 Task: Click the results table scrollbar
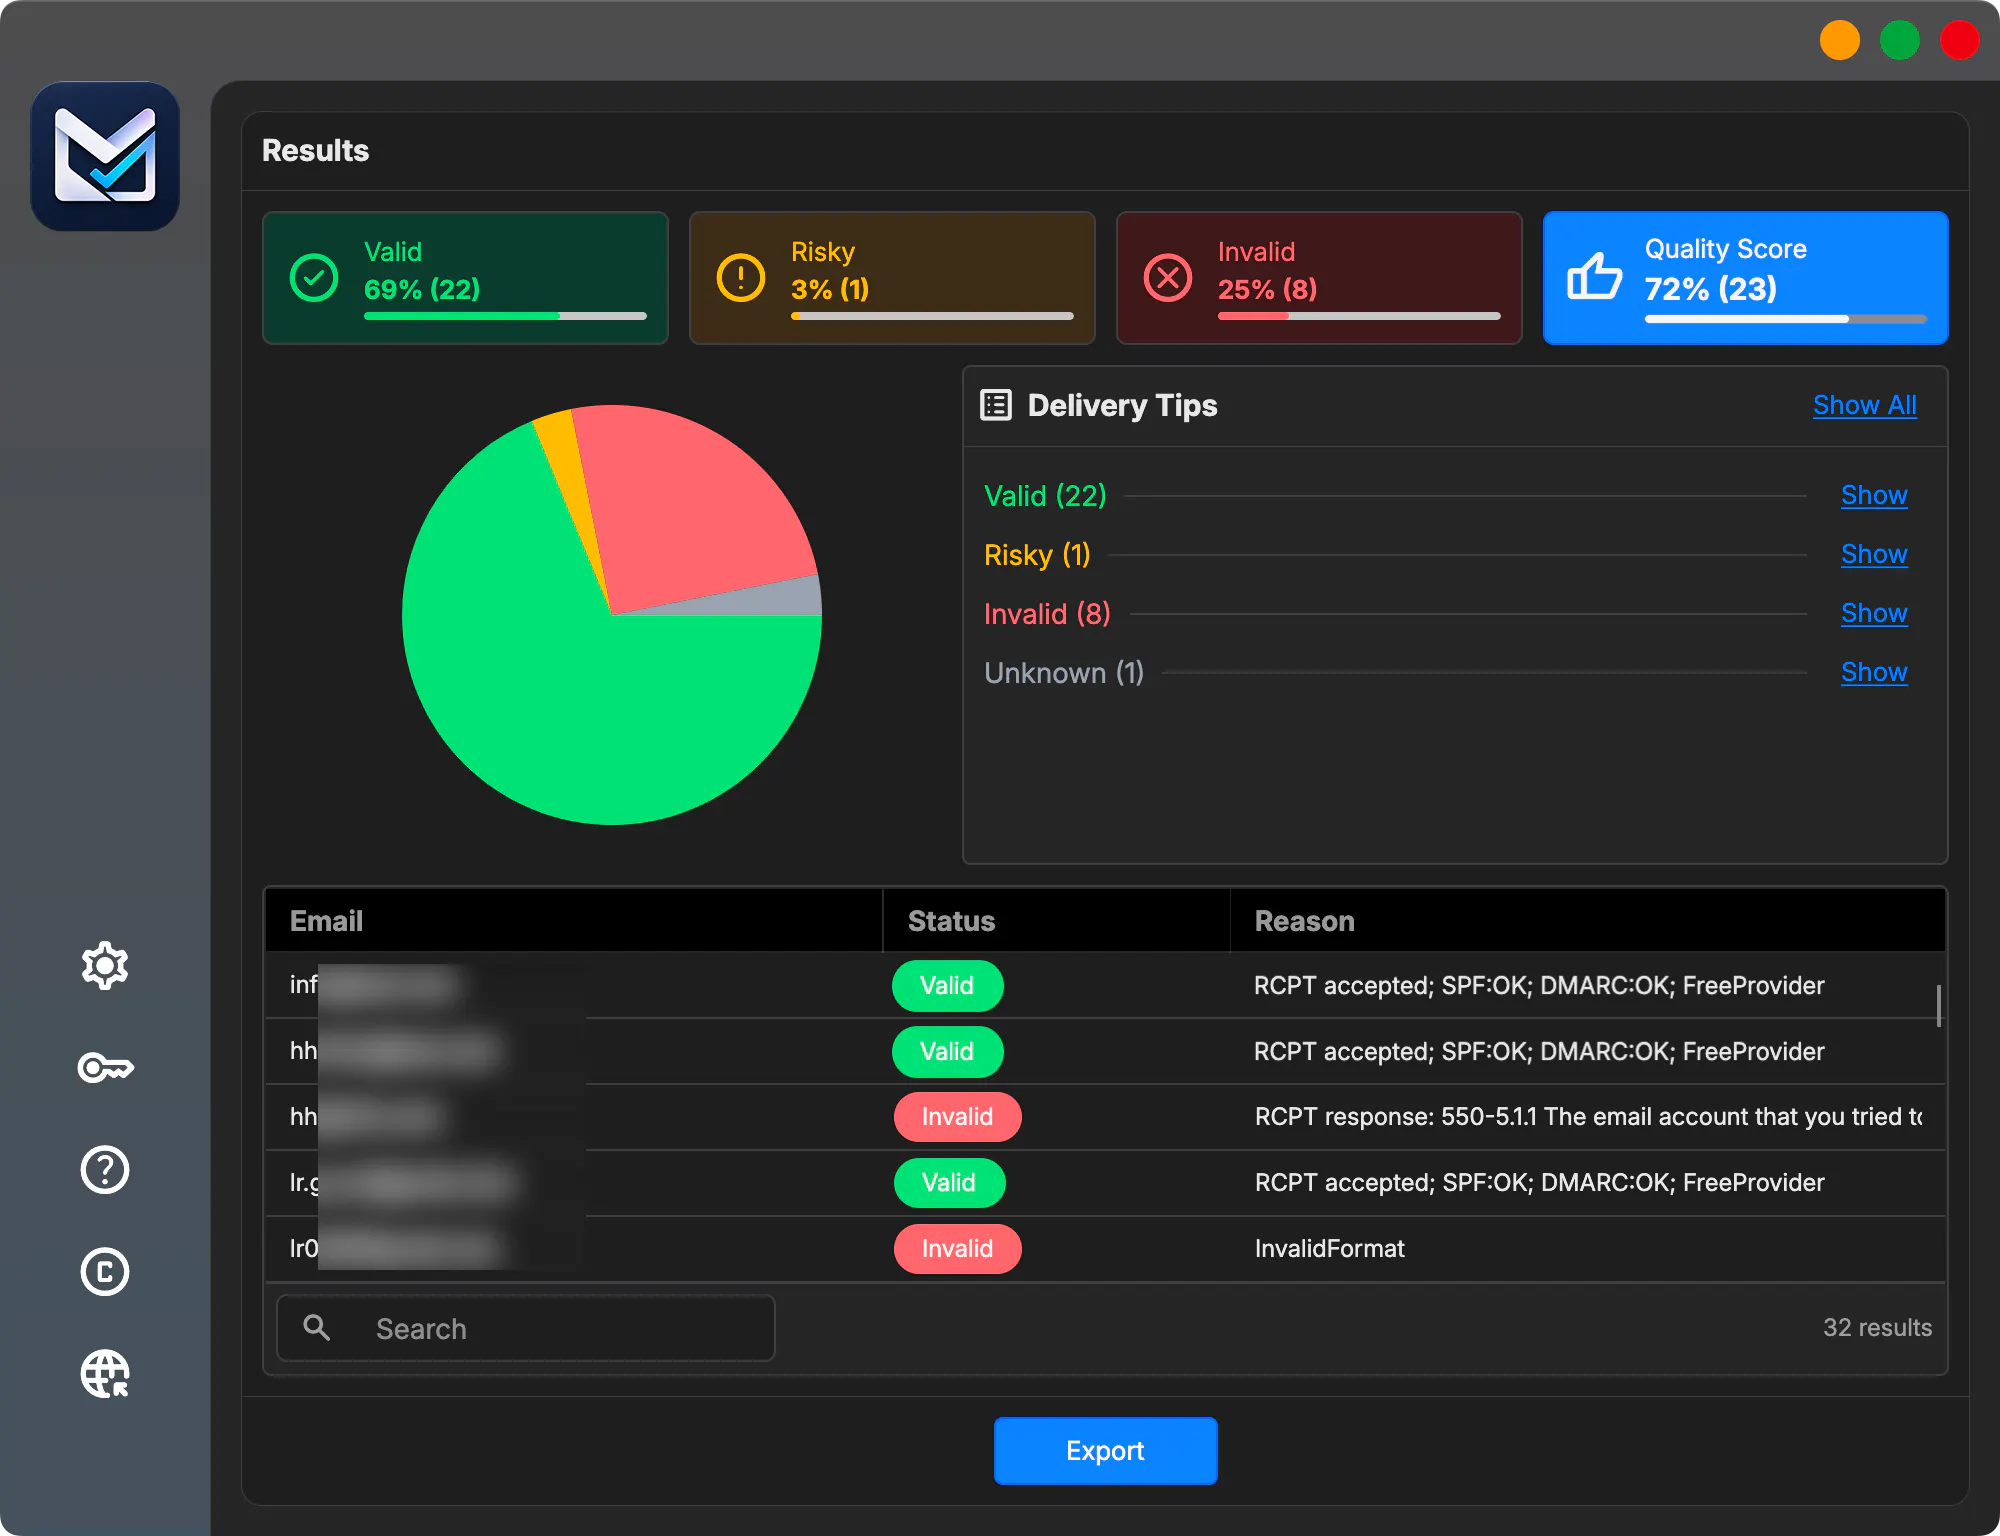click(1939, 1006)
